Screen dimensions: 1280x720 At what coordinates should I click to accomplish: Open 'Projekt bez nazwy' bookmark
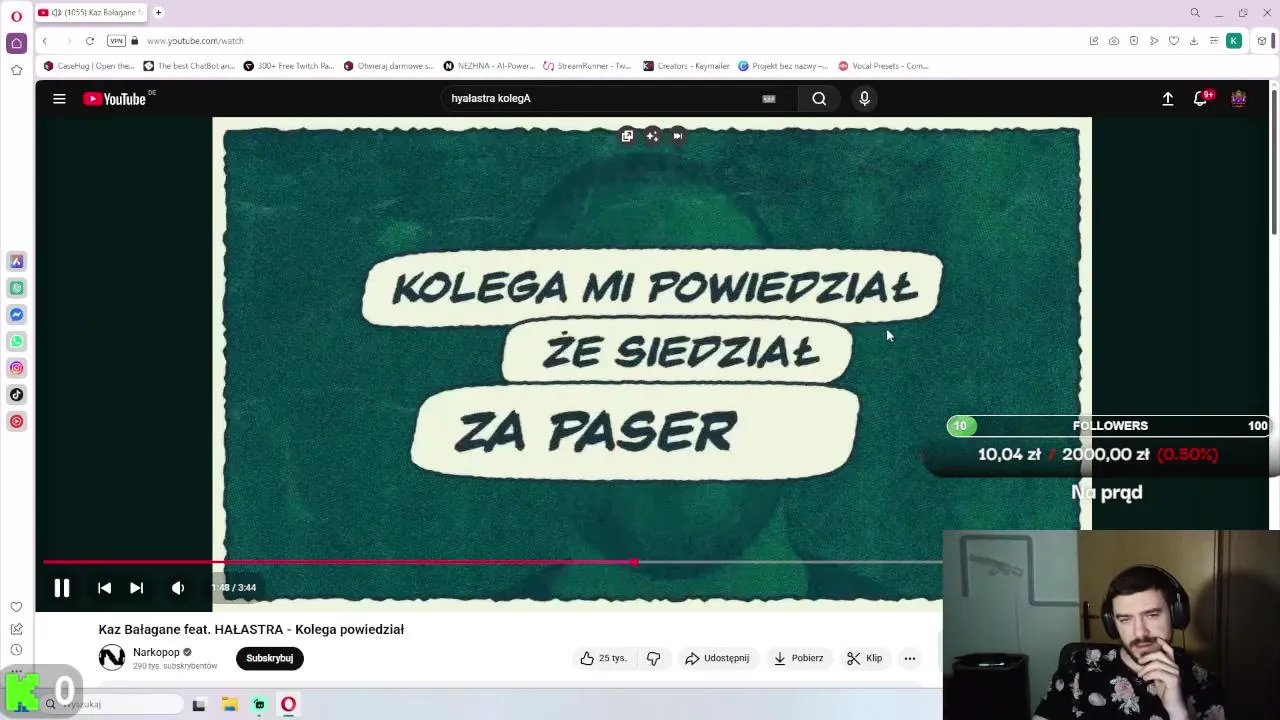(783, 66)
